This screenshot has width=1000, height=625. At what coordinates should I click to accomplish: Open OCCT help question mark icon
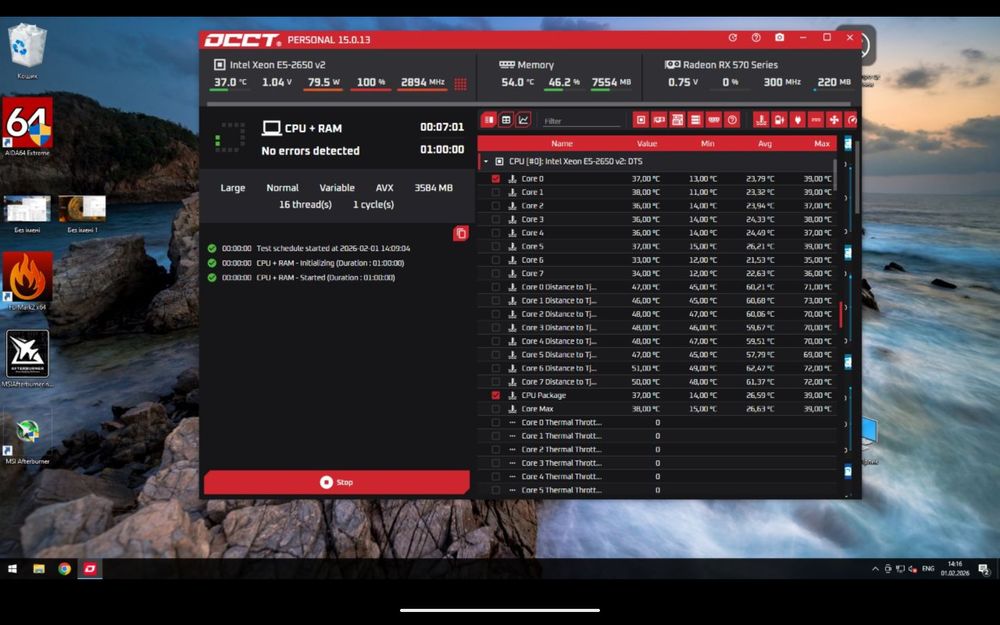(x=756, y=38)
